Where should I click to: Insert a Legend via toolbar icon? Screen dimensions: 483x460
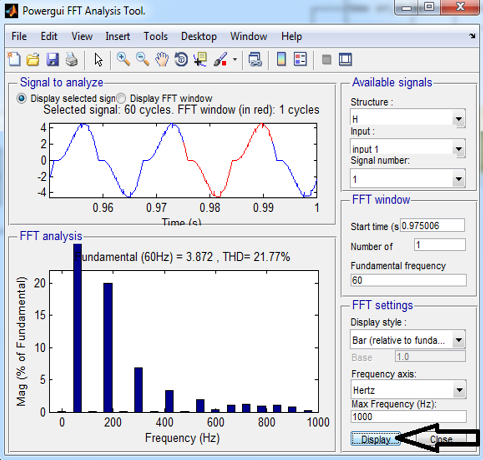click(300, 60)
